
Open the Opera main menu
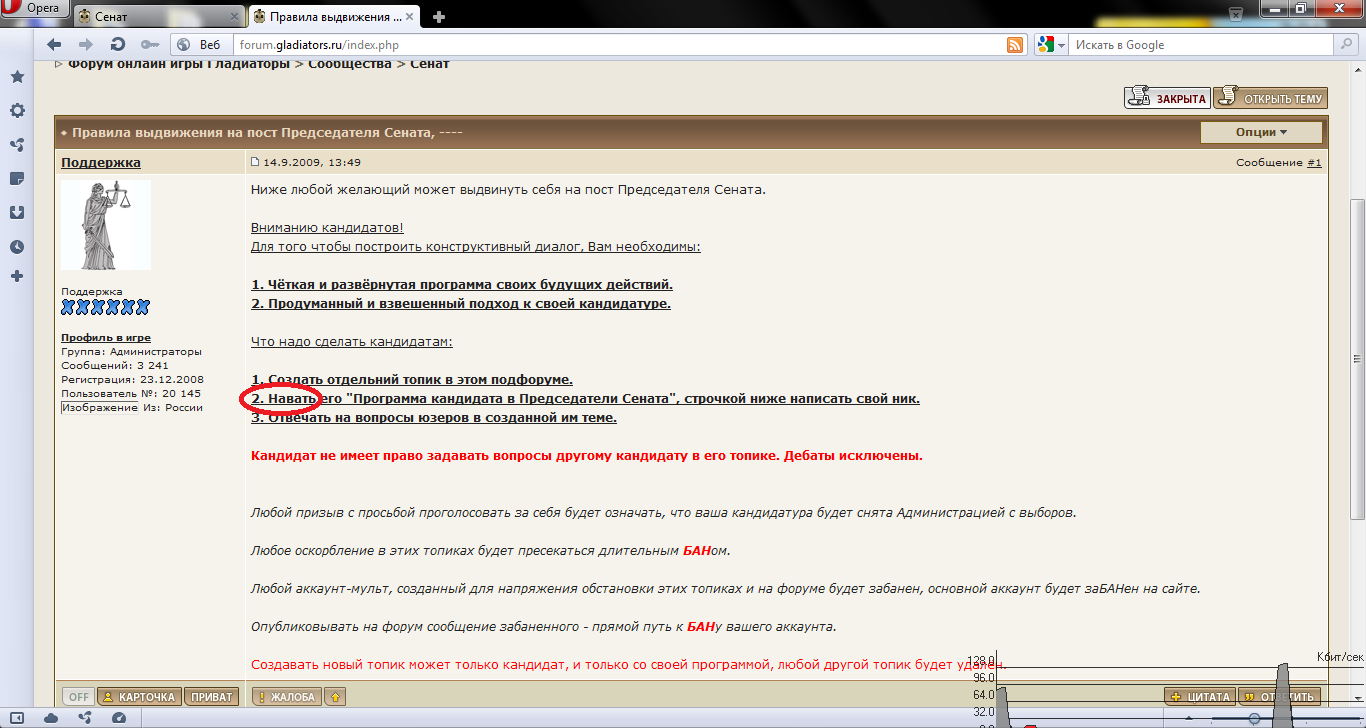[x=35, y=9]
